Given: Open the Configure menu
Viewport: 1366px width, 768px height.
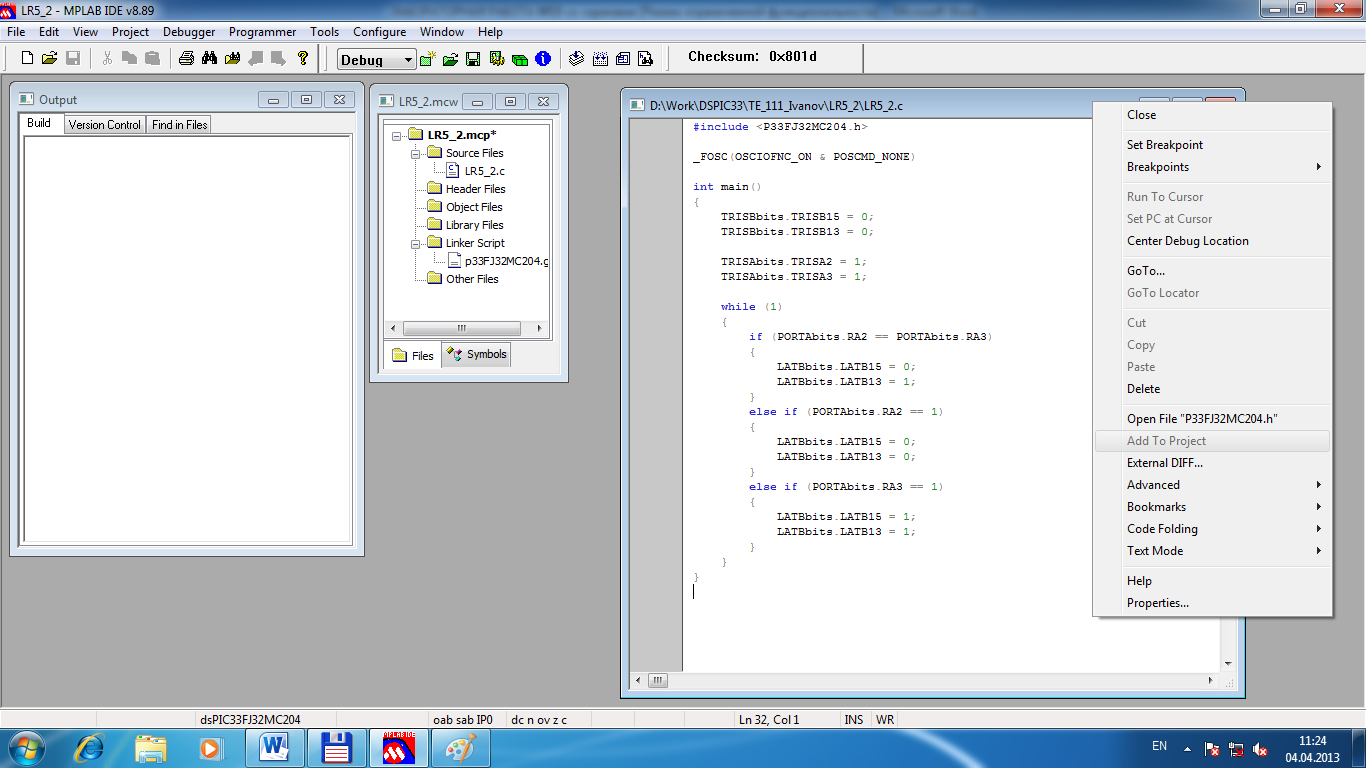Looking at the screenshot, I should tap(379, 32).
